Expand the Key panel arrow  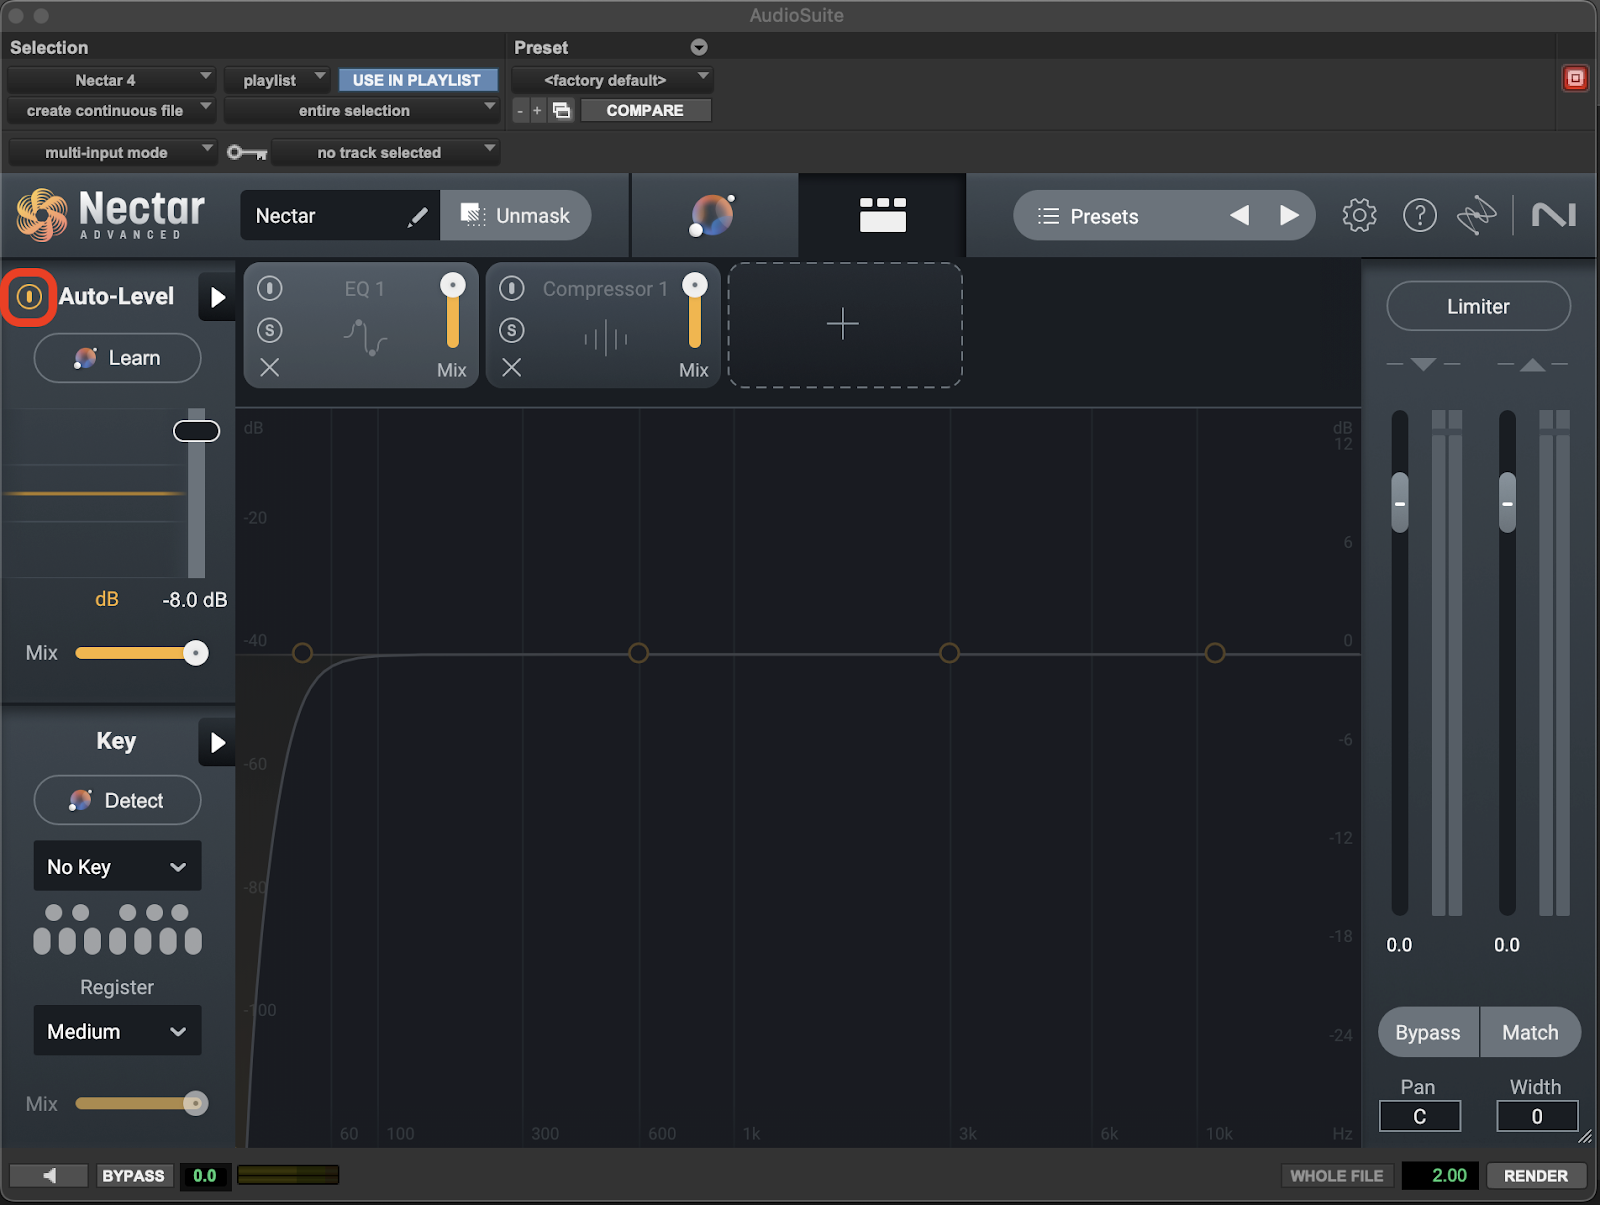coord(217,742)
